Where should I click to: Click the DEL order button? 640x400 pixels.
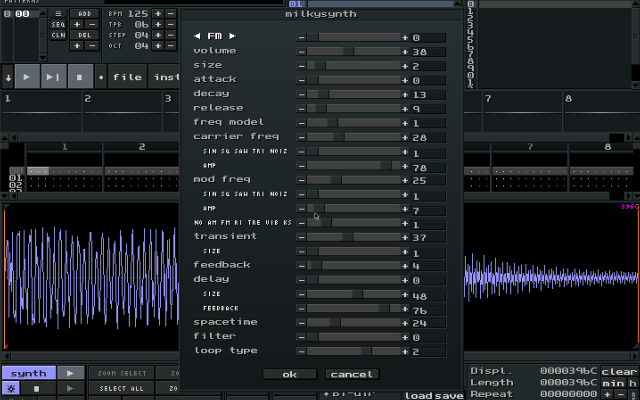84,35
